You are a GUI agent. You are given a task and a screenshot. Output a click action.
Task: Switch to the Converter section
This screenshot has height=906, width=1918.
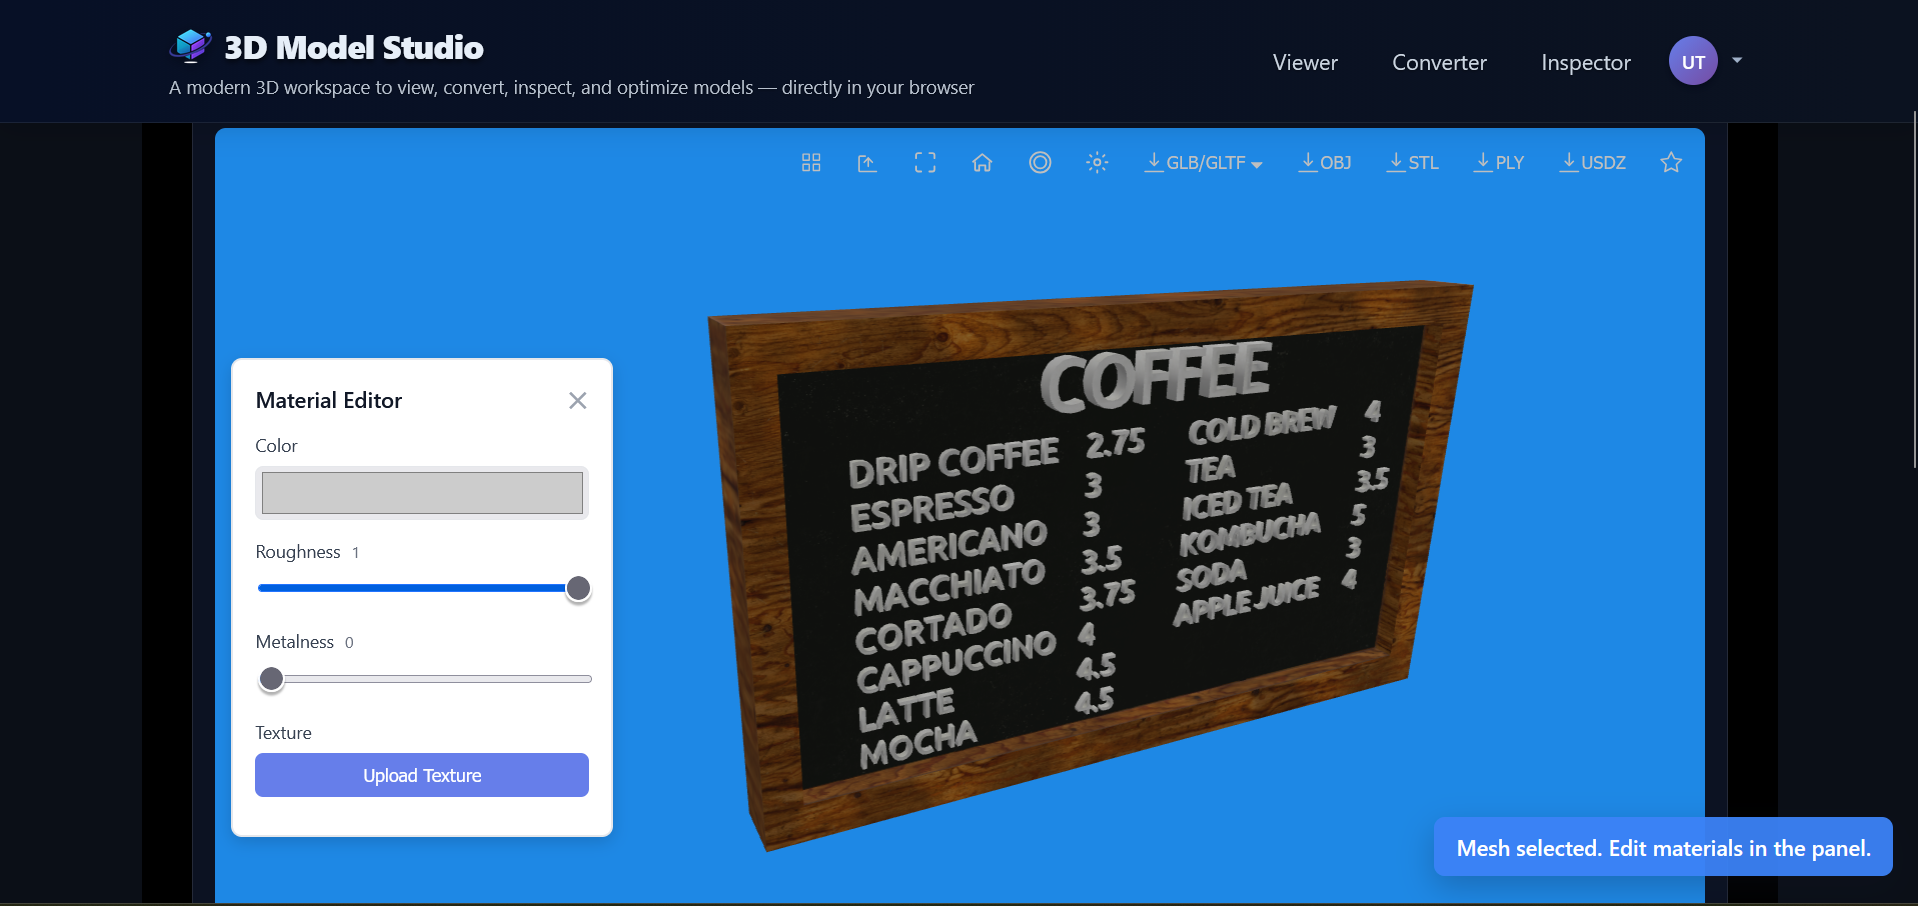(1439, 62)
